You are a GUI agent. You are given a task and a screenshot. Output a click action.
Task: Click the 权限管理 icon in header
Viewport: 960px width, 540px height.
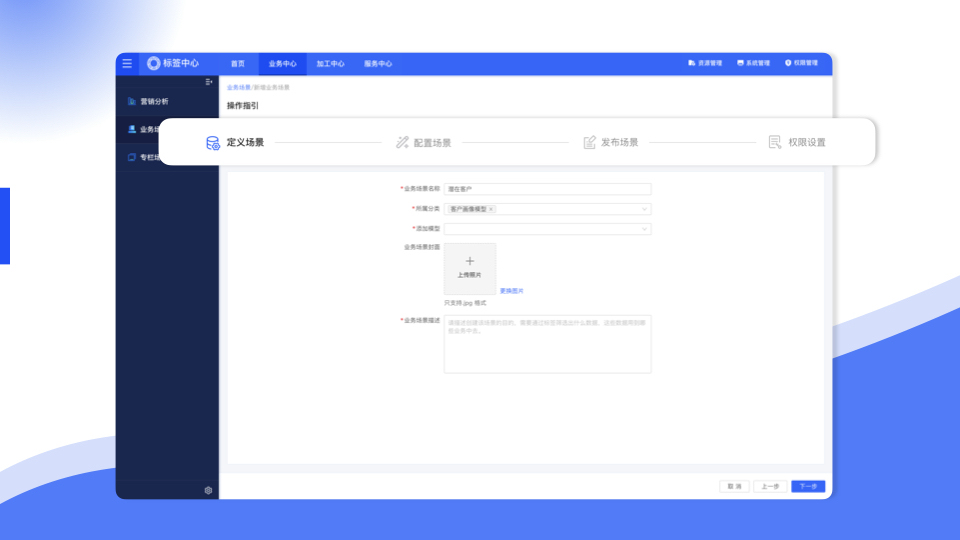pyautogui.click(x=788, y=63)
